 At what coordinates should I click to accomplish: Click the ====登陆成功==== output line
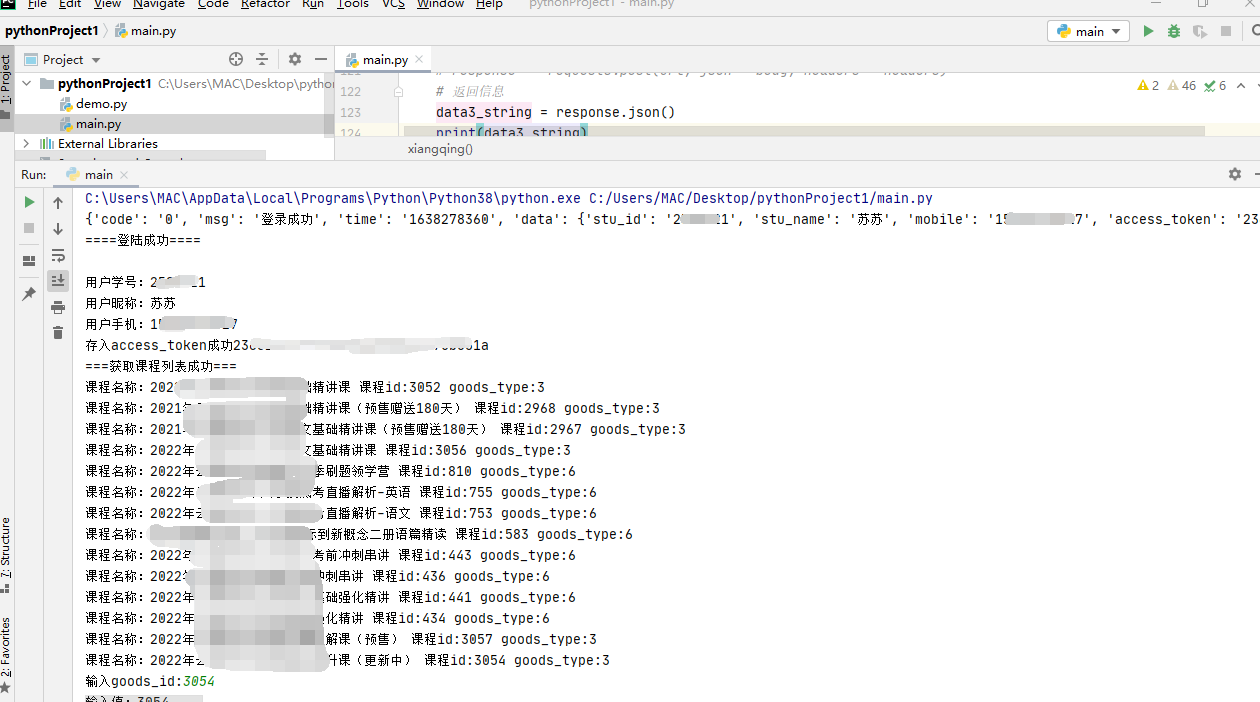143,240
